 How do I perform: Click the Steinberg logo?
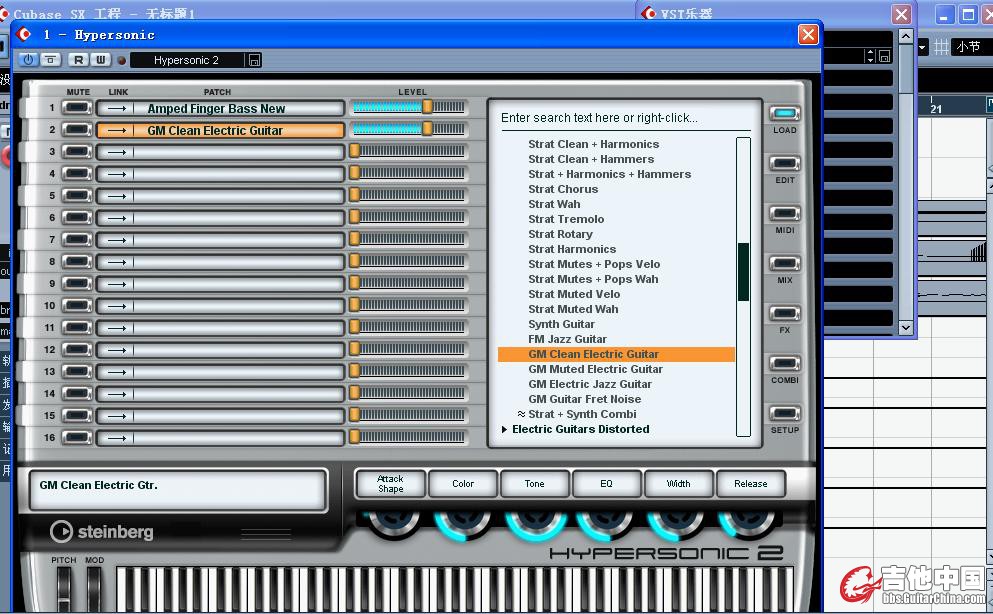coord(101,532)
